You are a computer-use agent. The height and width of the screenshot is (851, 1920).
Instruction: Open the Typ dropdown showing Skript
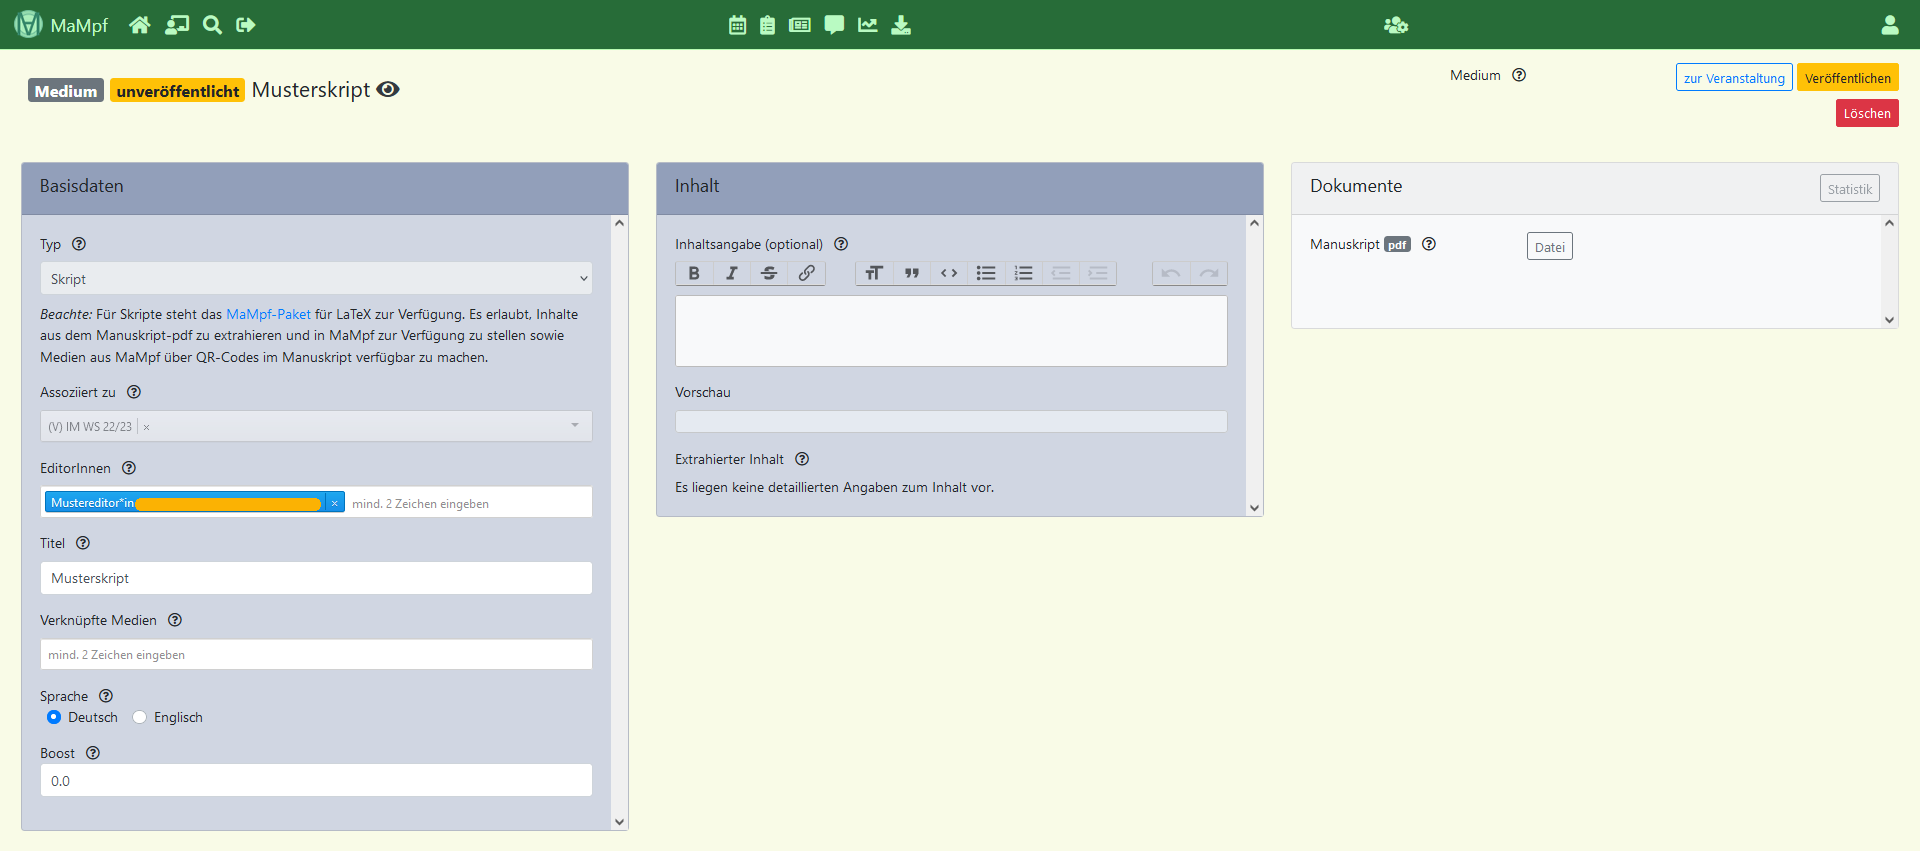point(316,278)
